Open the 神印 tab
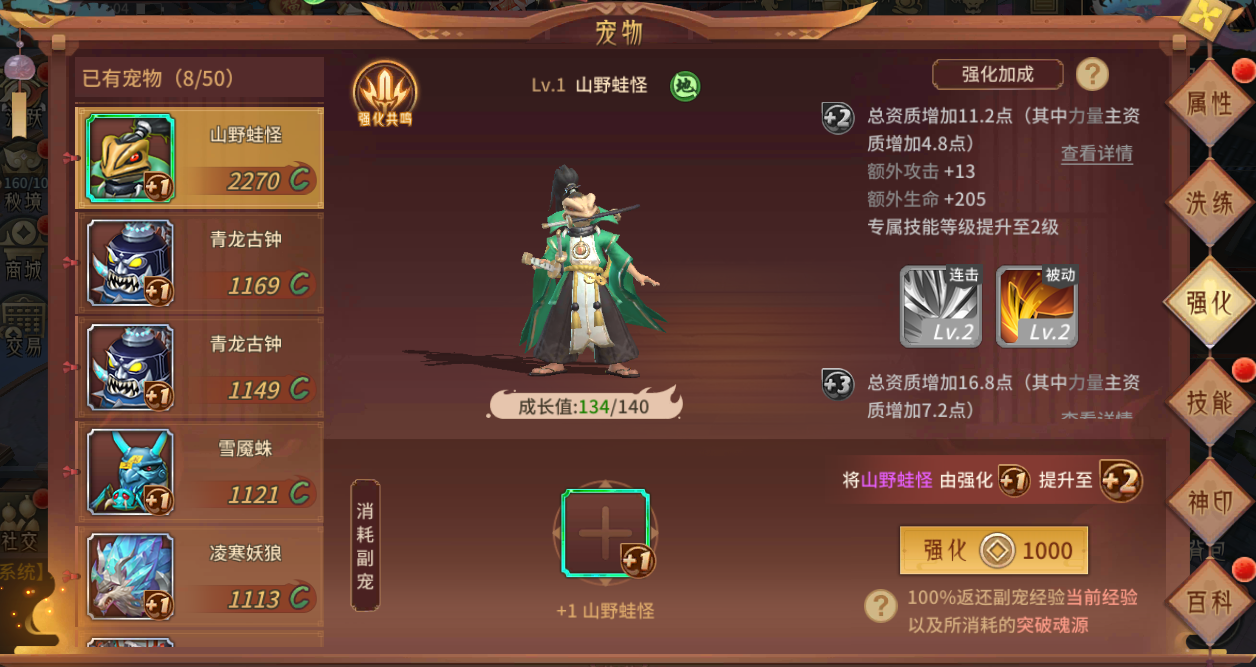This screenshot has height=667, width=1256. 1209,502
